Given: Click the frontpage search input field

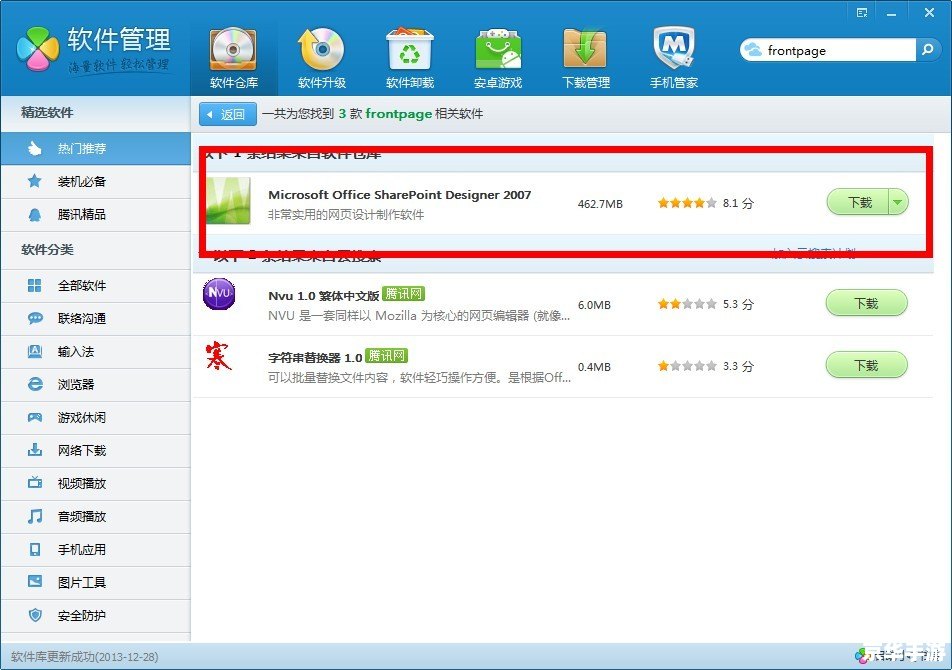Looking at the screenshot, I should point(838,50).
